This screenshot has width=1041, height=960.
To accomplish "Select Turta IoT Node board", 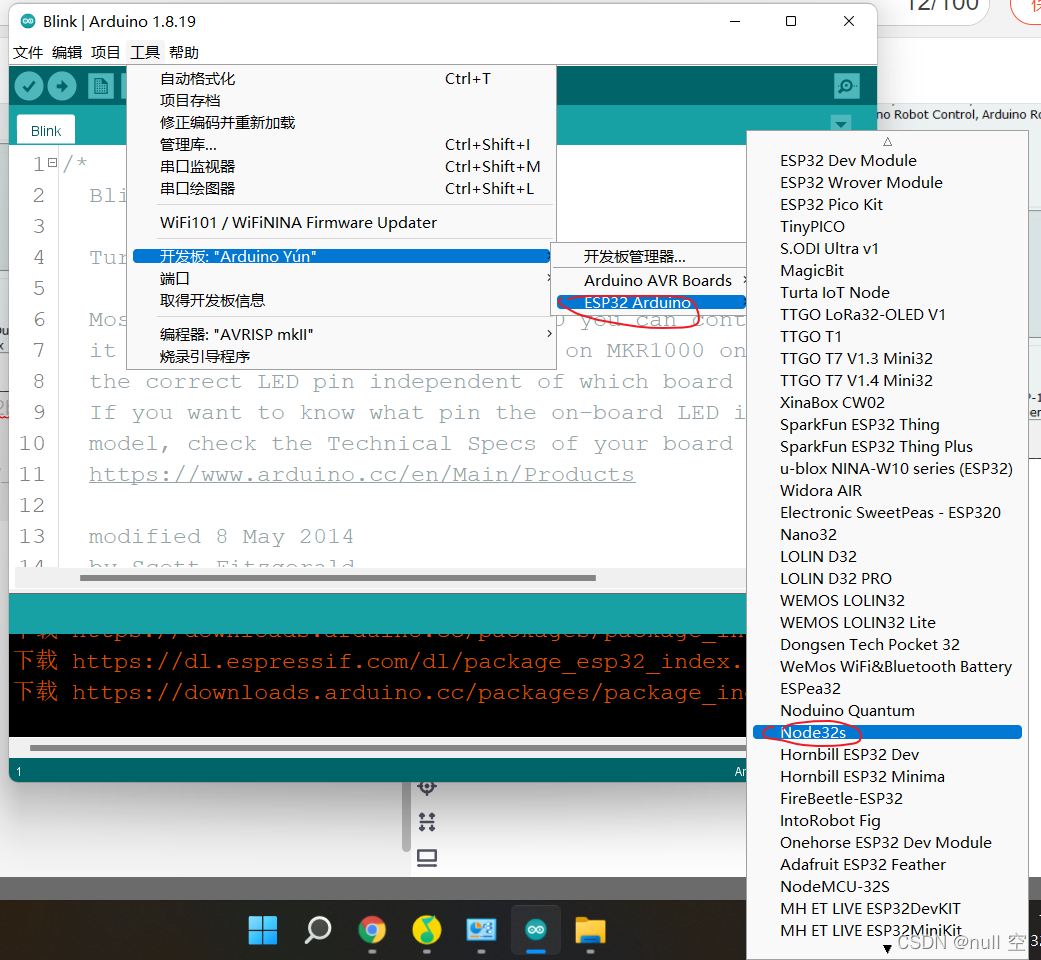I will pos(887,292).
